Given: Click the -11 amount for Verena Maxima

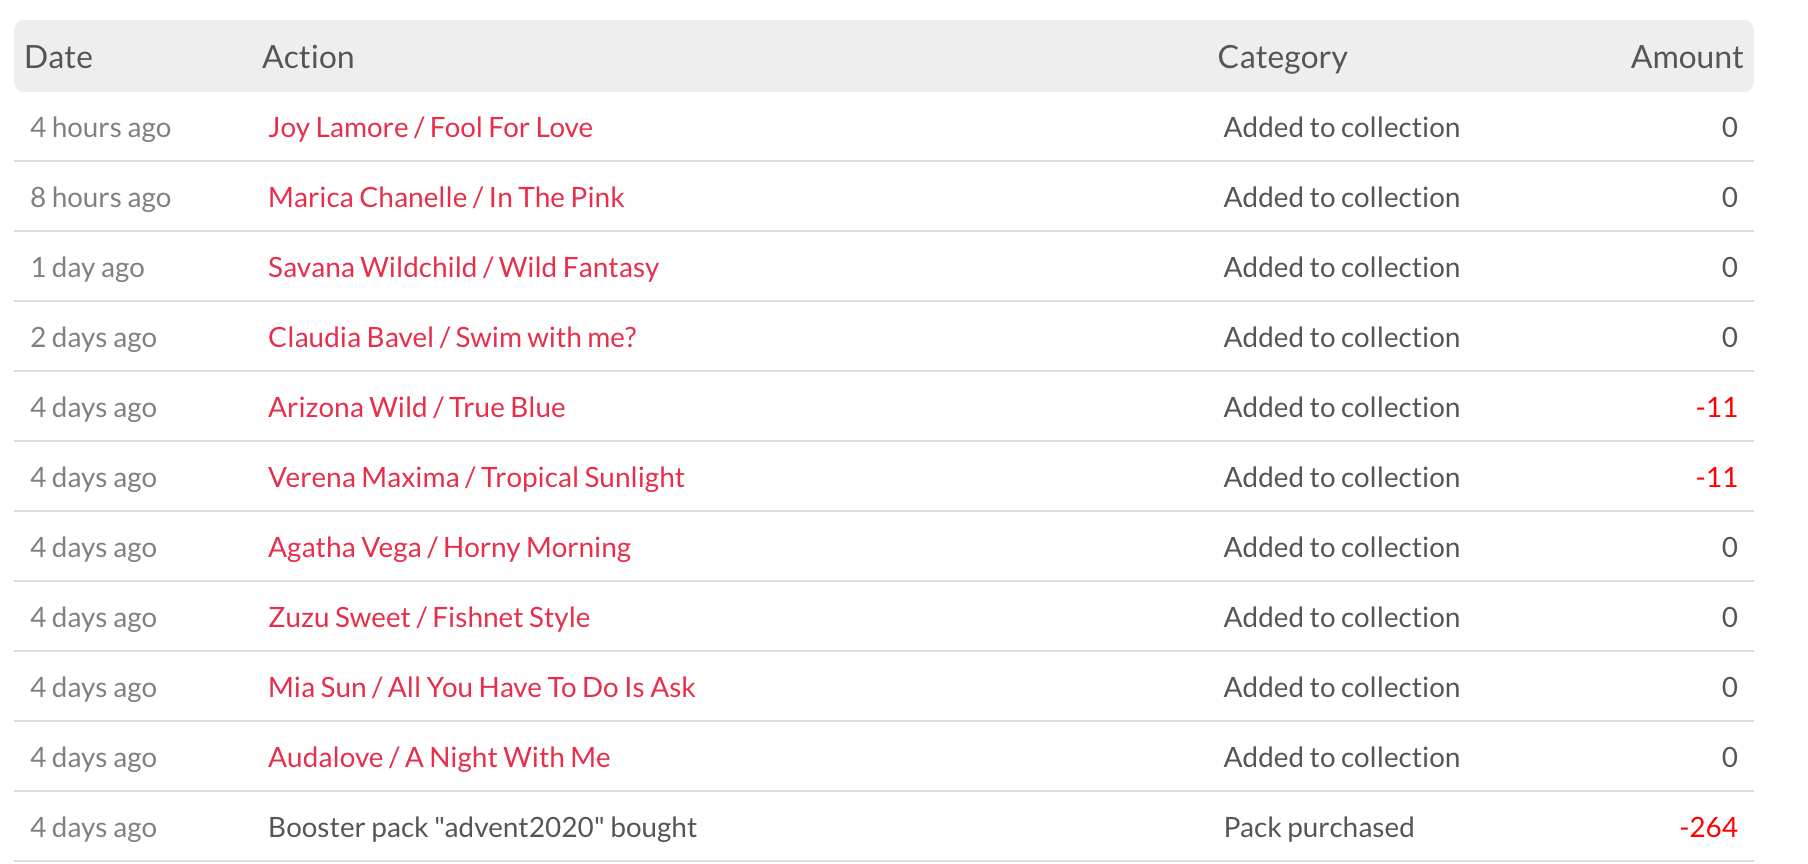Looking at the screenshot, I should tap(1716, 478).
